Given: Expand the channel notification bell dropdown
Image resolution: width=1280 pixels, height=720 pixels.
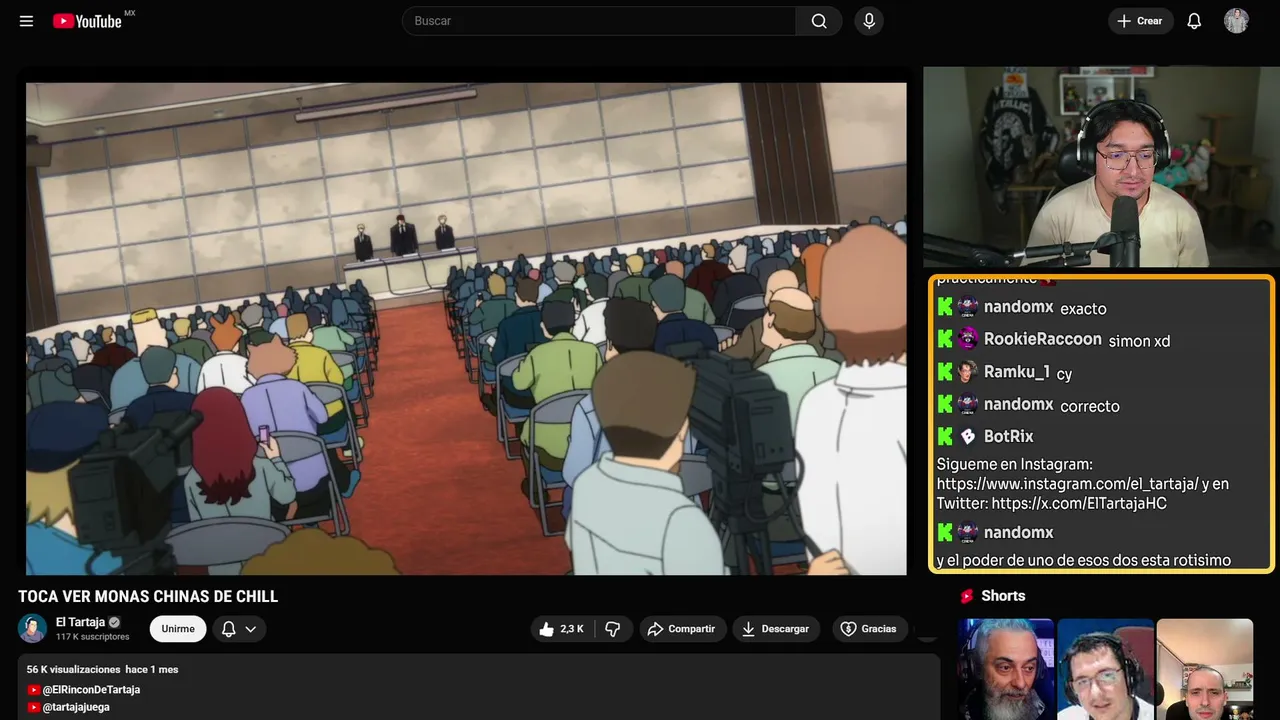Looking at the screenshot, I should [x=239, y=629].
